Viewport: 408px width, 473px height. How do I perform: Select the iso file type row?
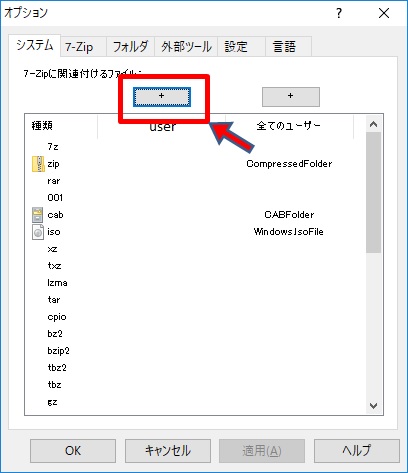[x=195, y=232]
